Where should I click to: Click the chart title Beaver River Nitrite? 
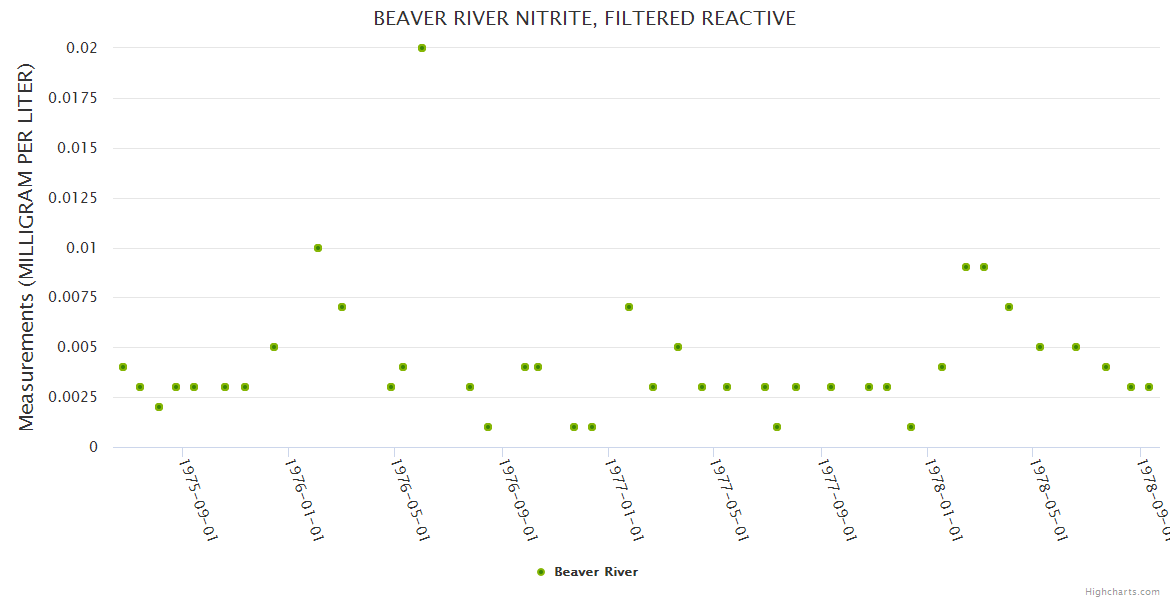click(585, 19)
